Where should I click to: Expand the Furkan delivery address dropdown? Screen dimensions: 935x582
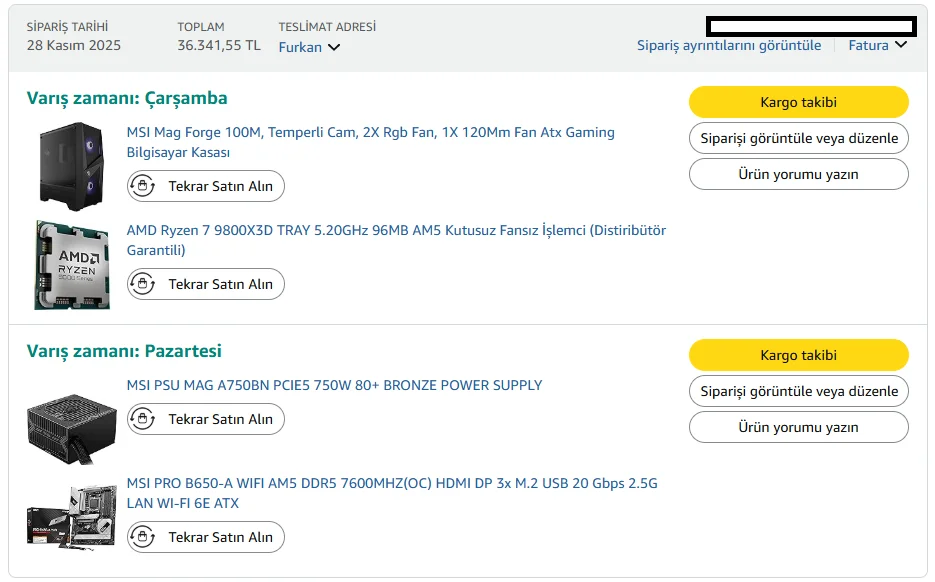(309, 47)
